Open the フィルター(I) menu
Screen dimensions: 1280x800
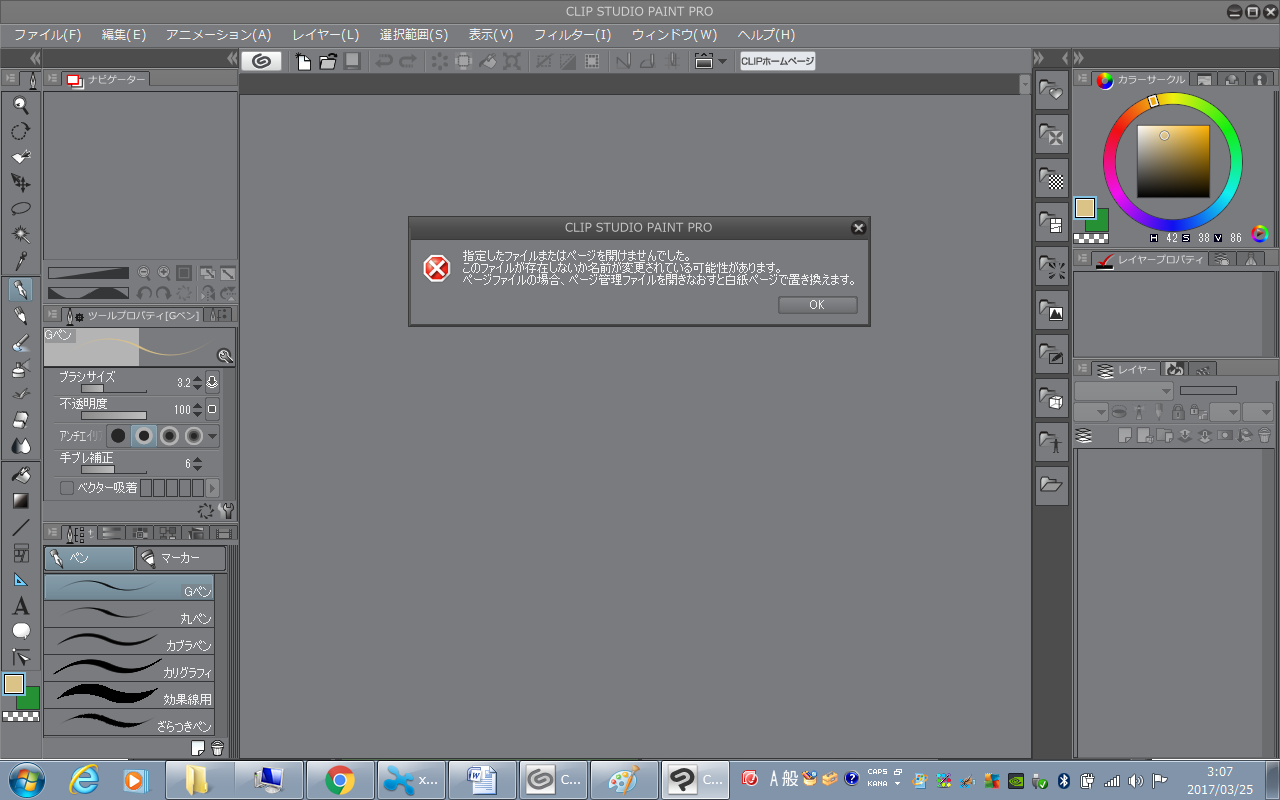(572, 35)
